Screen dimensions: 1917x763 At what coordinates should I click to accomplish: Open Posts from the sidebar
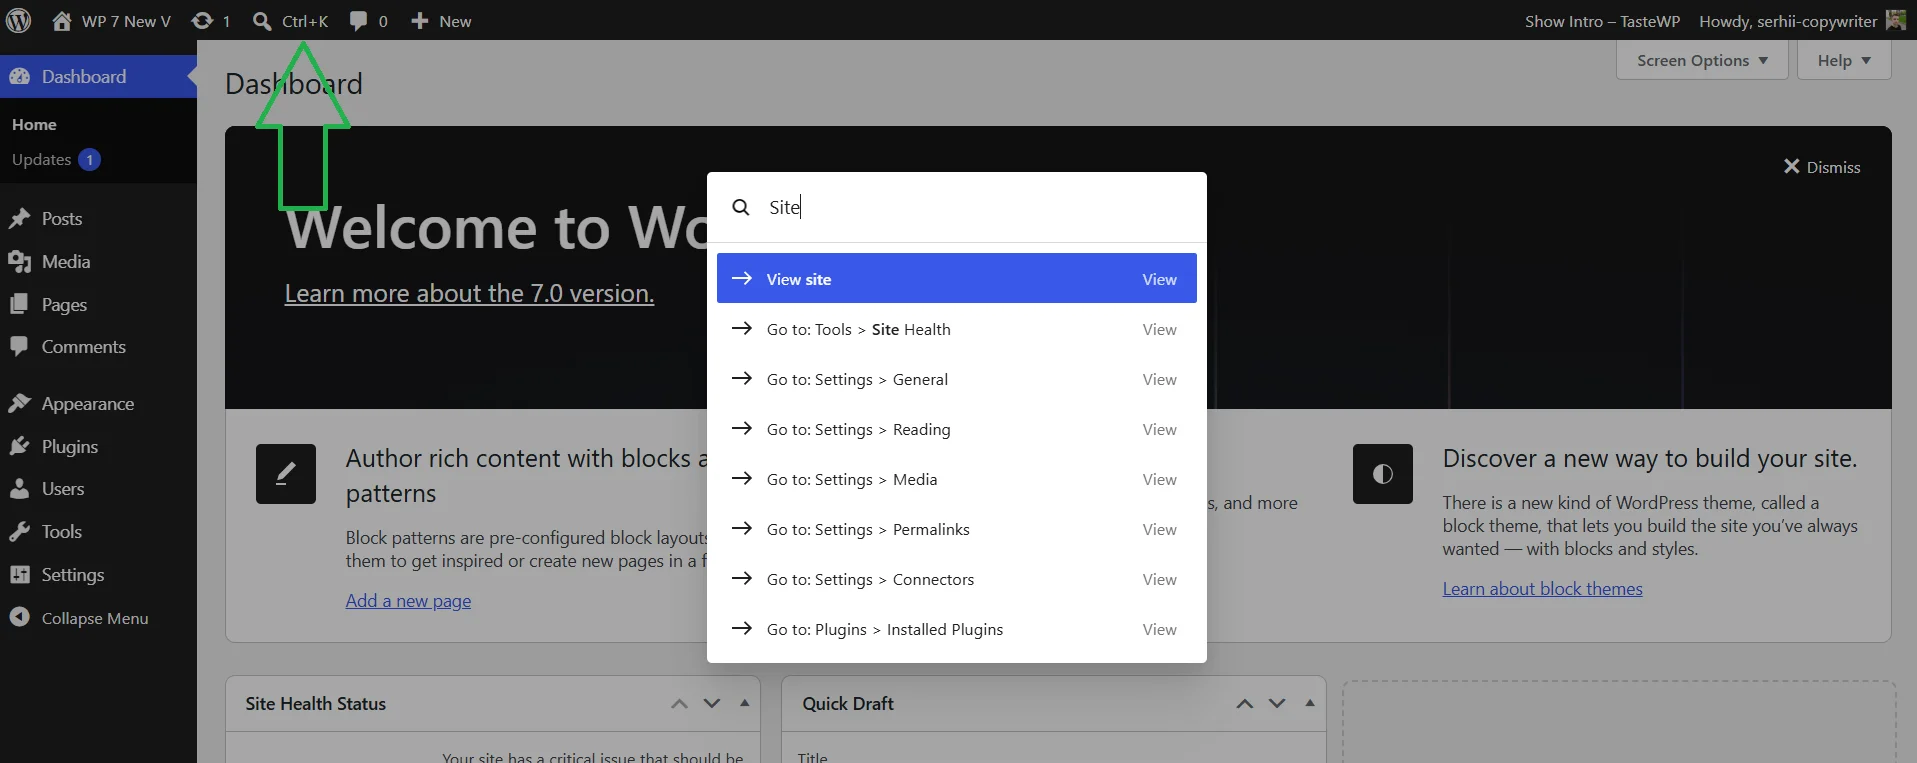click(x=98, y=219)
